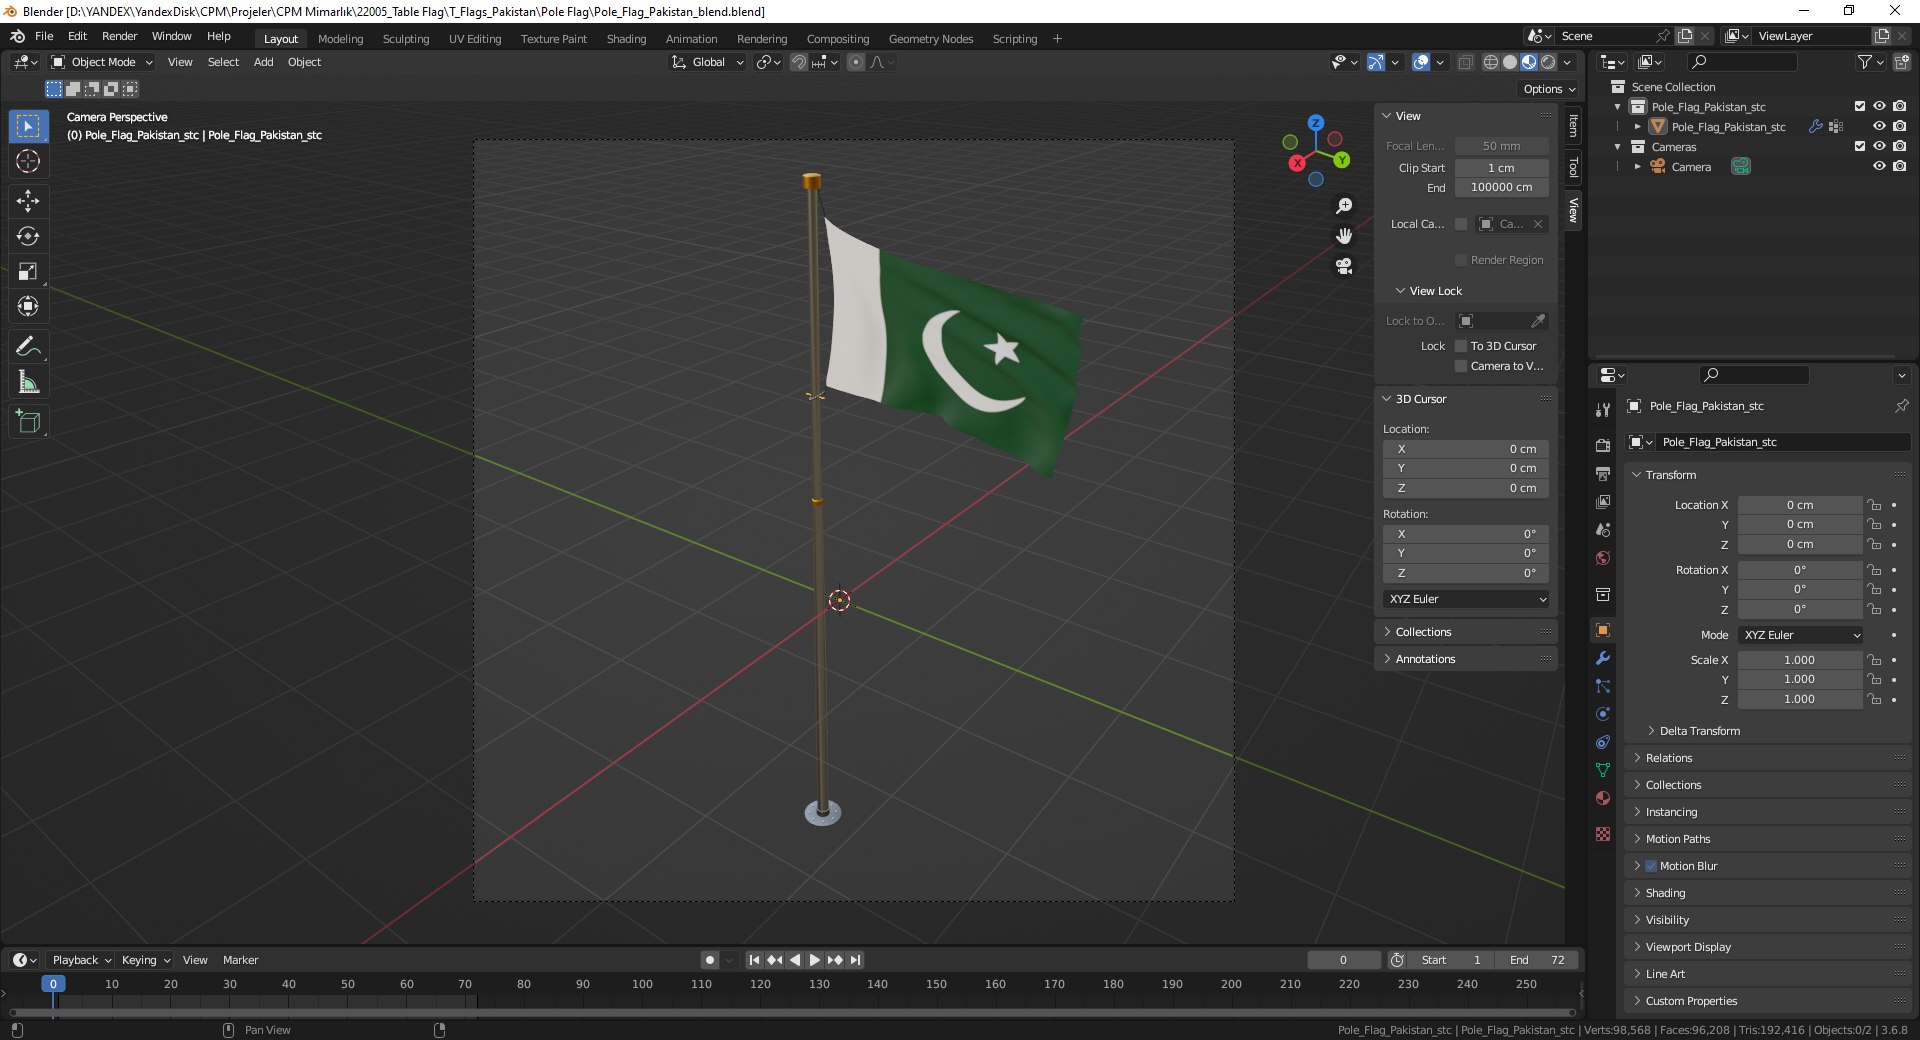The image size is (1920, 1040).
Task: Uncheck Cameras collection exclude checkbox
Action: pos(1860,146)
